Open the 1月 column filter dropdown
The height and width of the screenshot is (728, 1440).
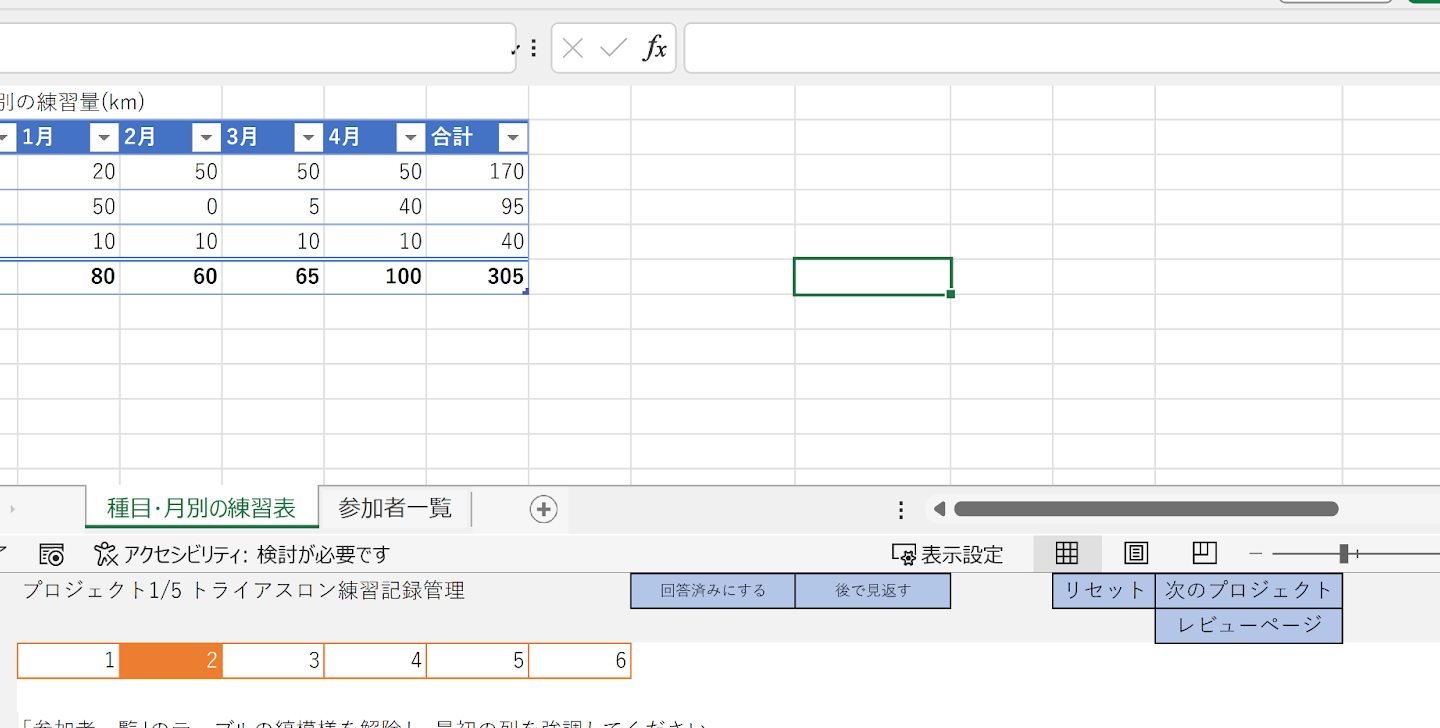click(x=104, y=137)
